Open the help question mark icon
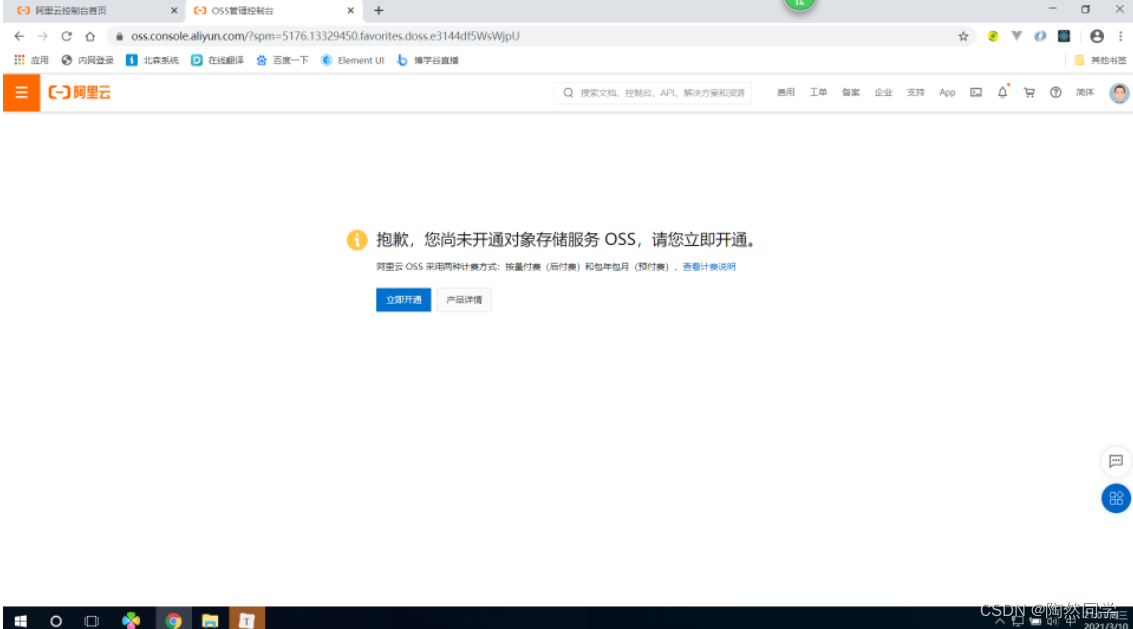Screen dimensions: 1133x629 click(1056, 93)
